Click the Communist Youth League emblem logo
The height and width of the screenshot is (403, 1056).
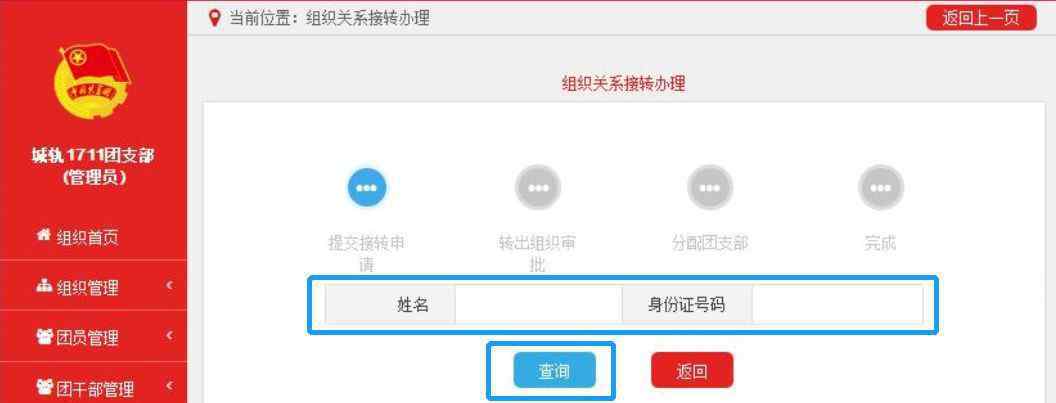tap(93, 83)
